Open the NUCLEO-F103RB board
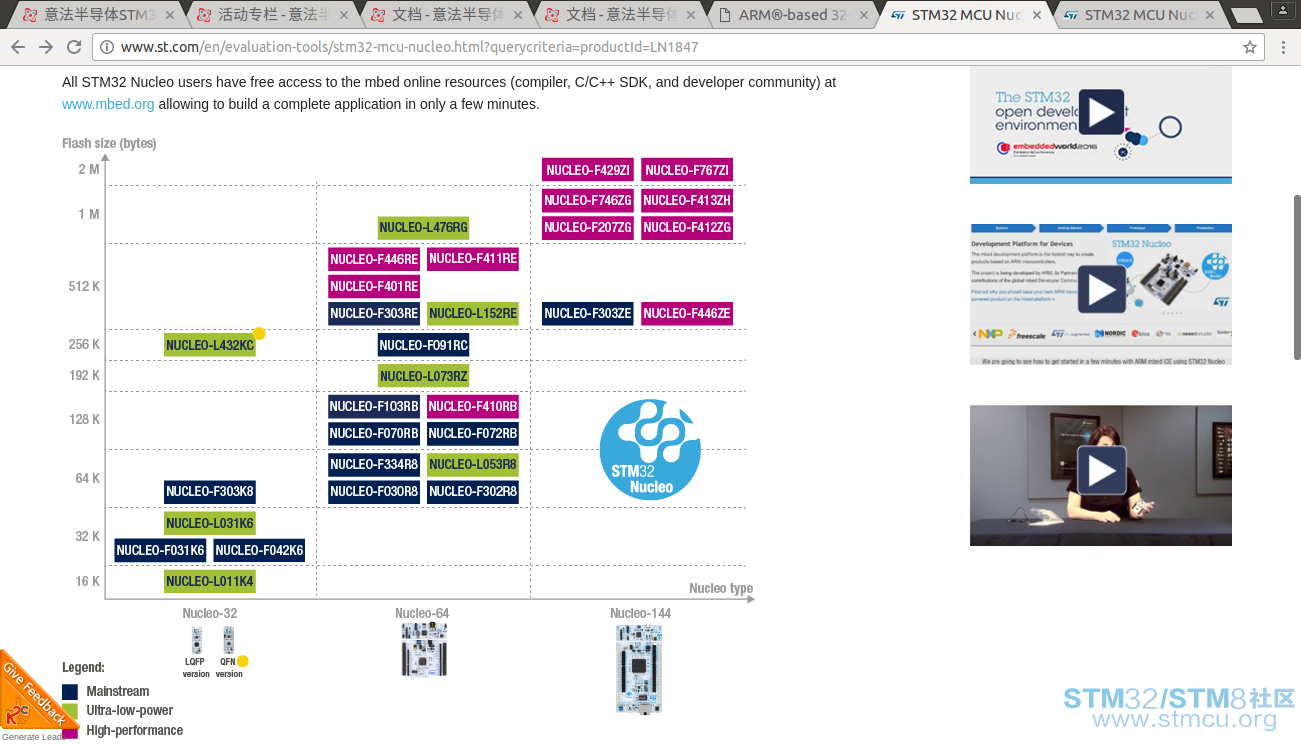The width and height of the screenshot is (1301, 744). click(x=374, y=406)
